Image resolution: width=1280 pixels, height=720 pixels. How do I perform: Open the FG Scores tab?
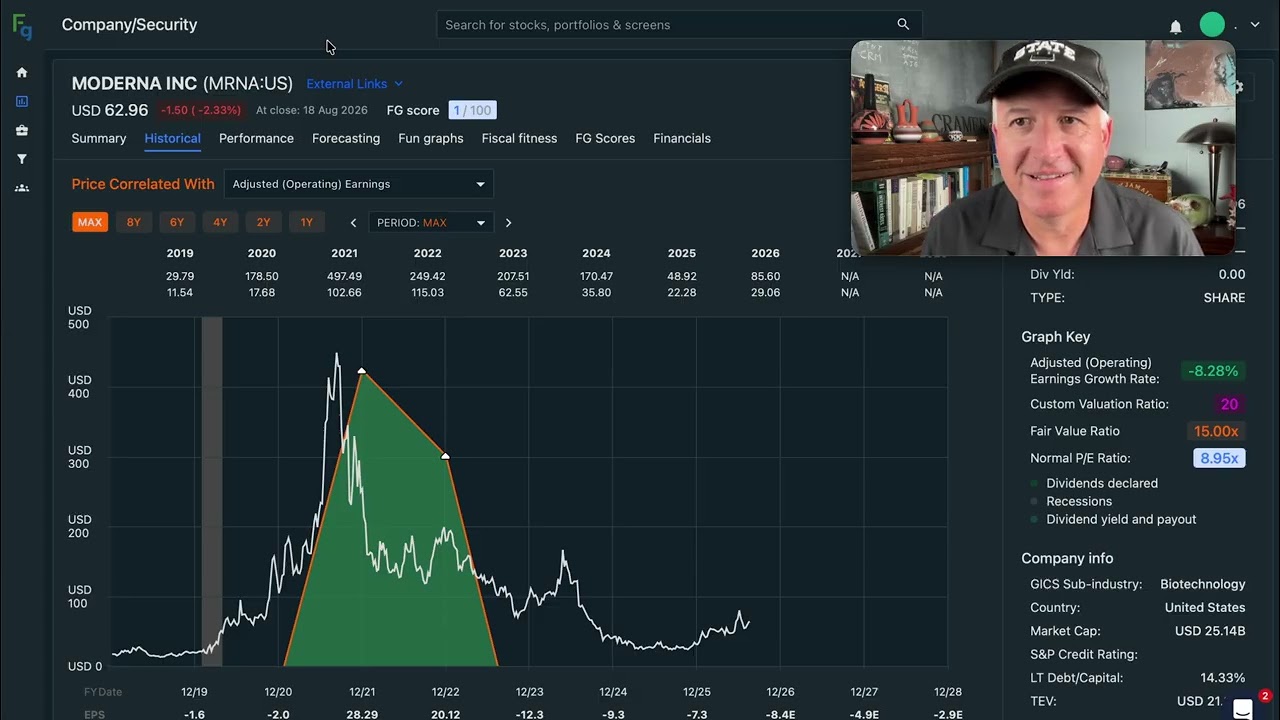(x=605, y=138)
